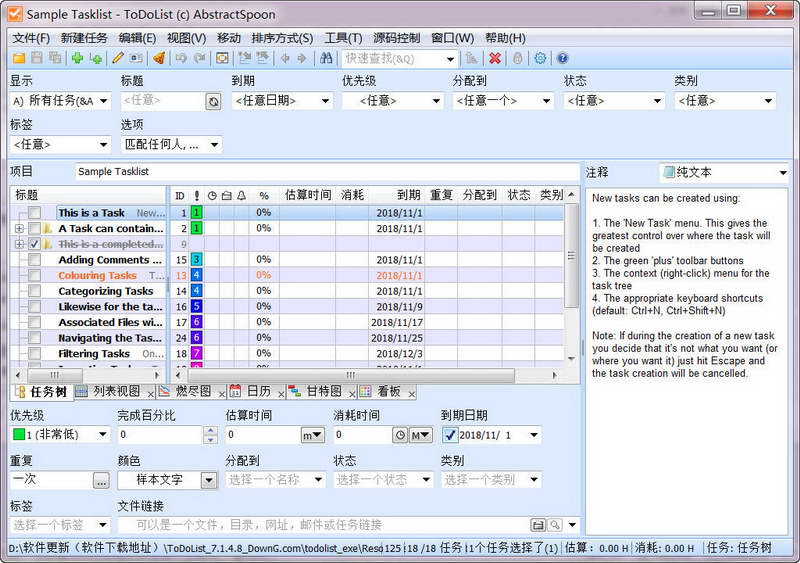
Task: Open the 文件(F) menu
Action: click(x=31, y=38)
